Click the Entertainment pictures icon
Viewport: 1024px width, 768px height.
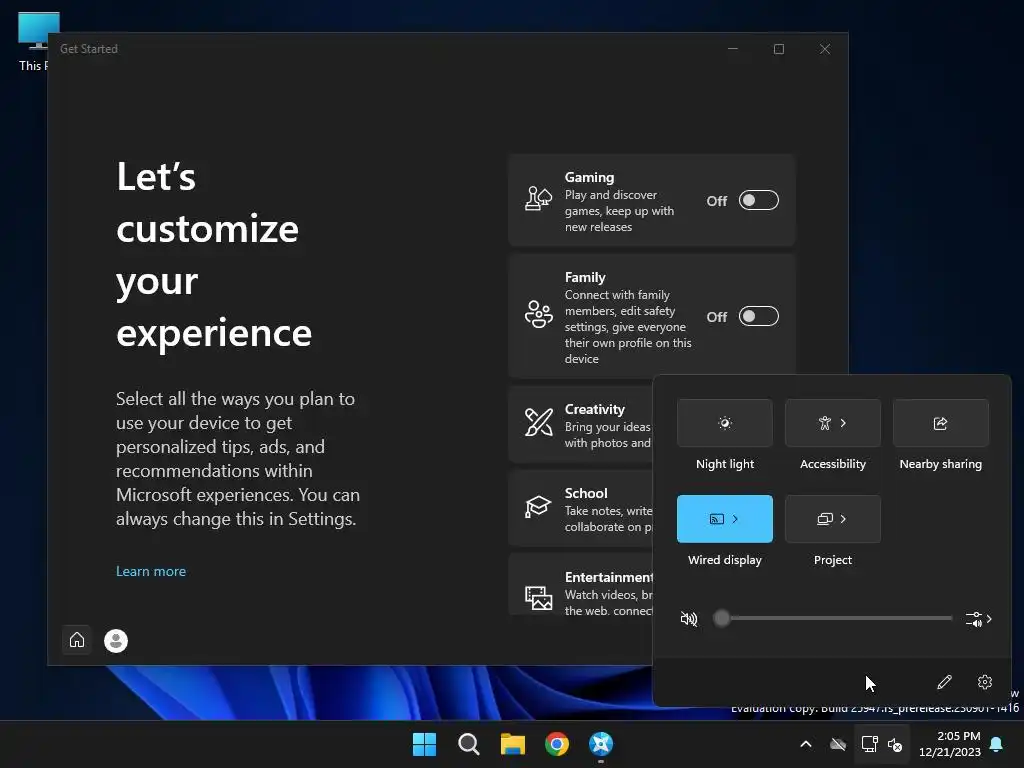click(x=538, y=598)
